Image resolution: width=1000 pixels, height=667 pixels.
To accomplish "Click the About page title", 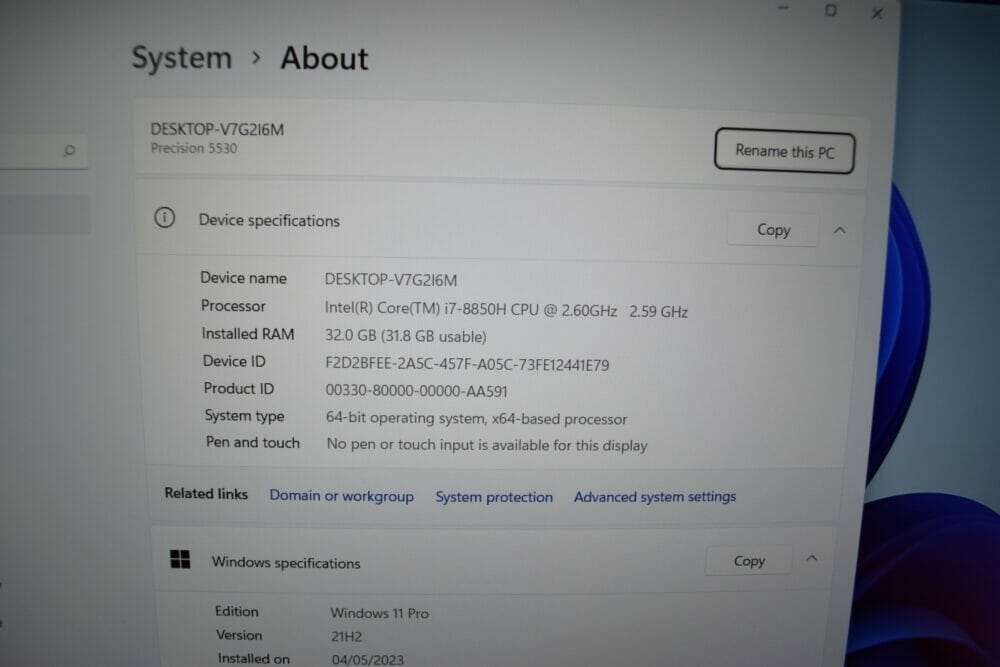I will pyautogui.click(x=325, y=59).
